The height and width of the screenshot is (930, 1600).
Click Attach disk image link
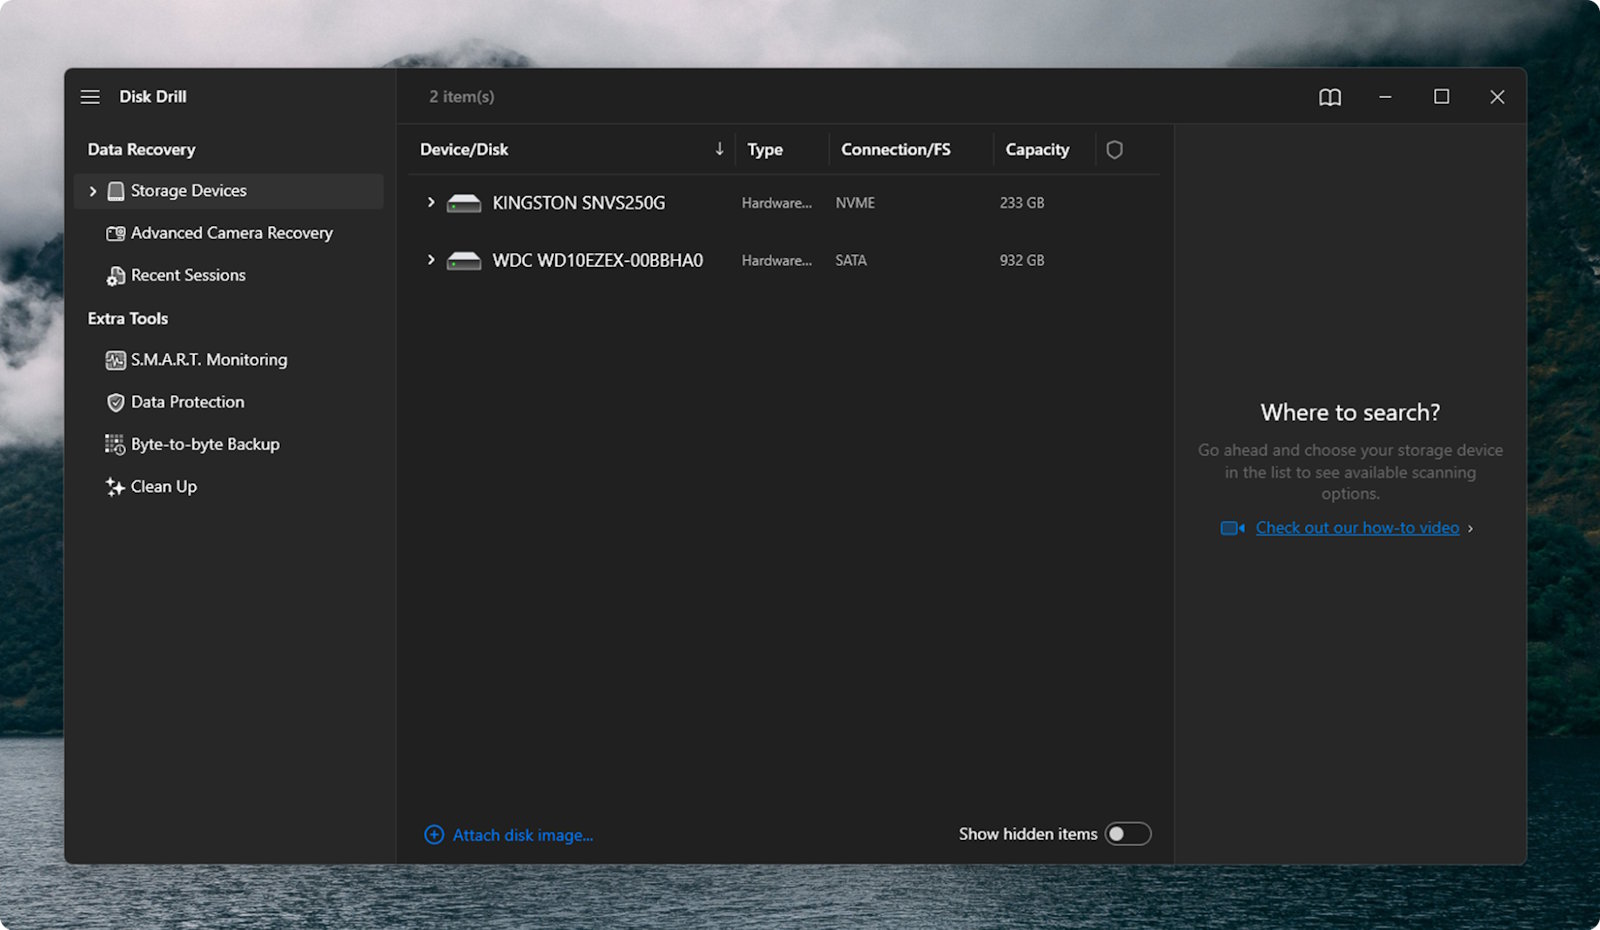coord(522,835)
